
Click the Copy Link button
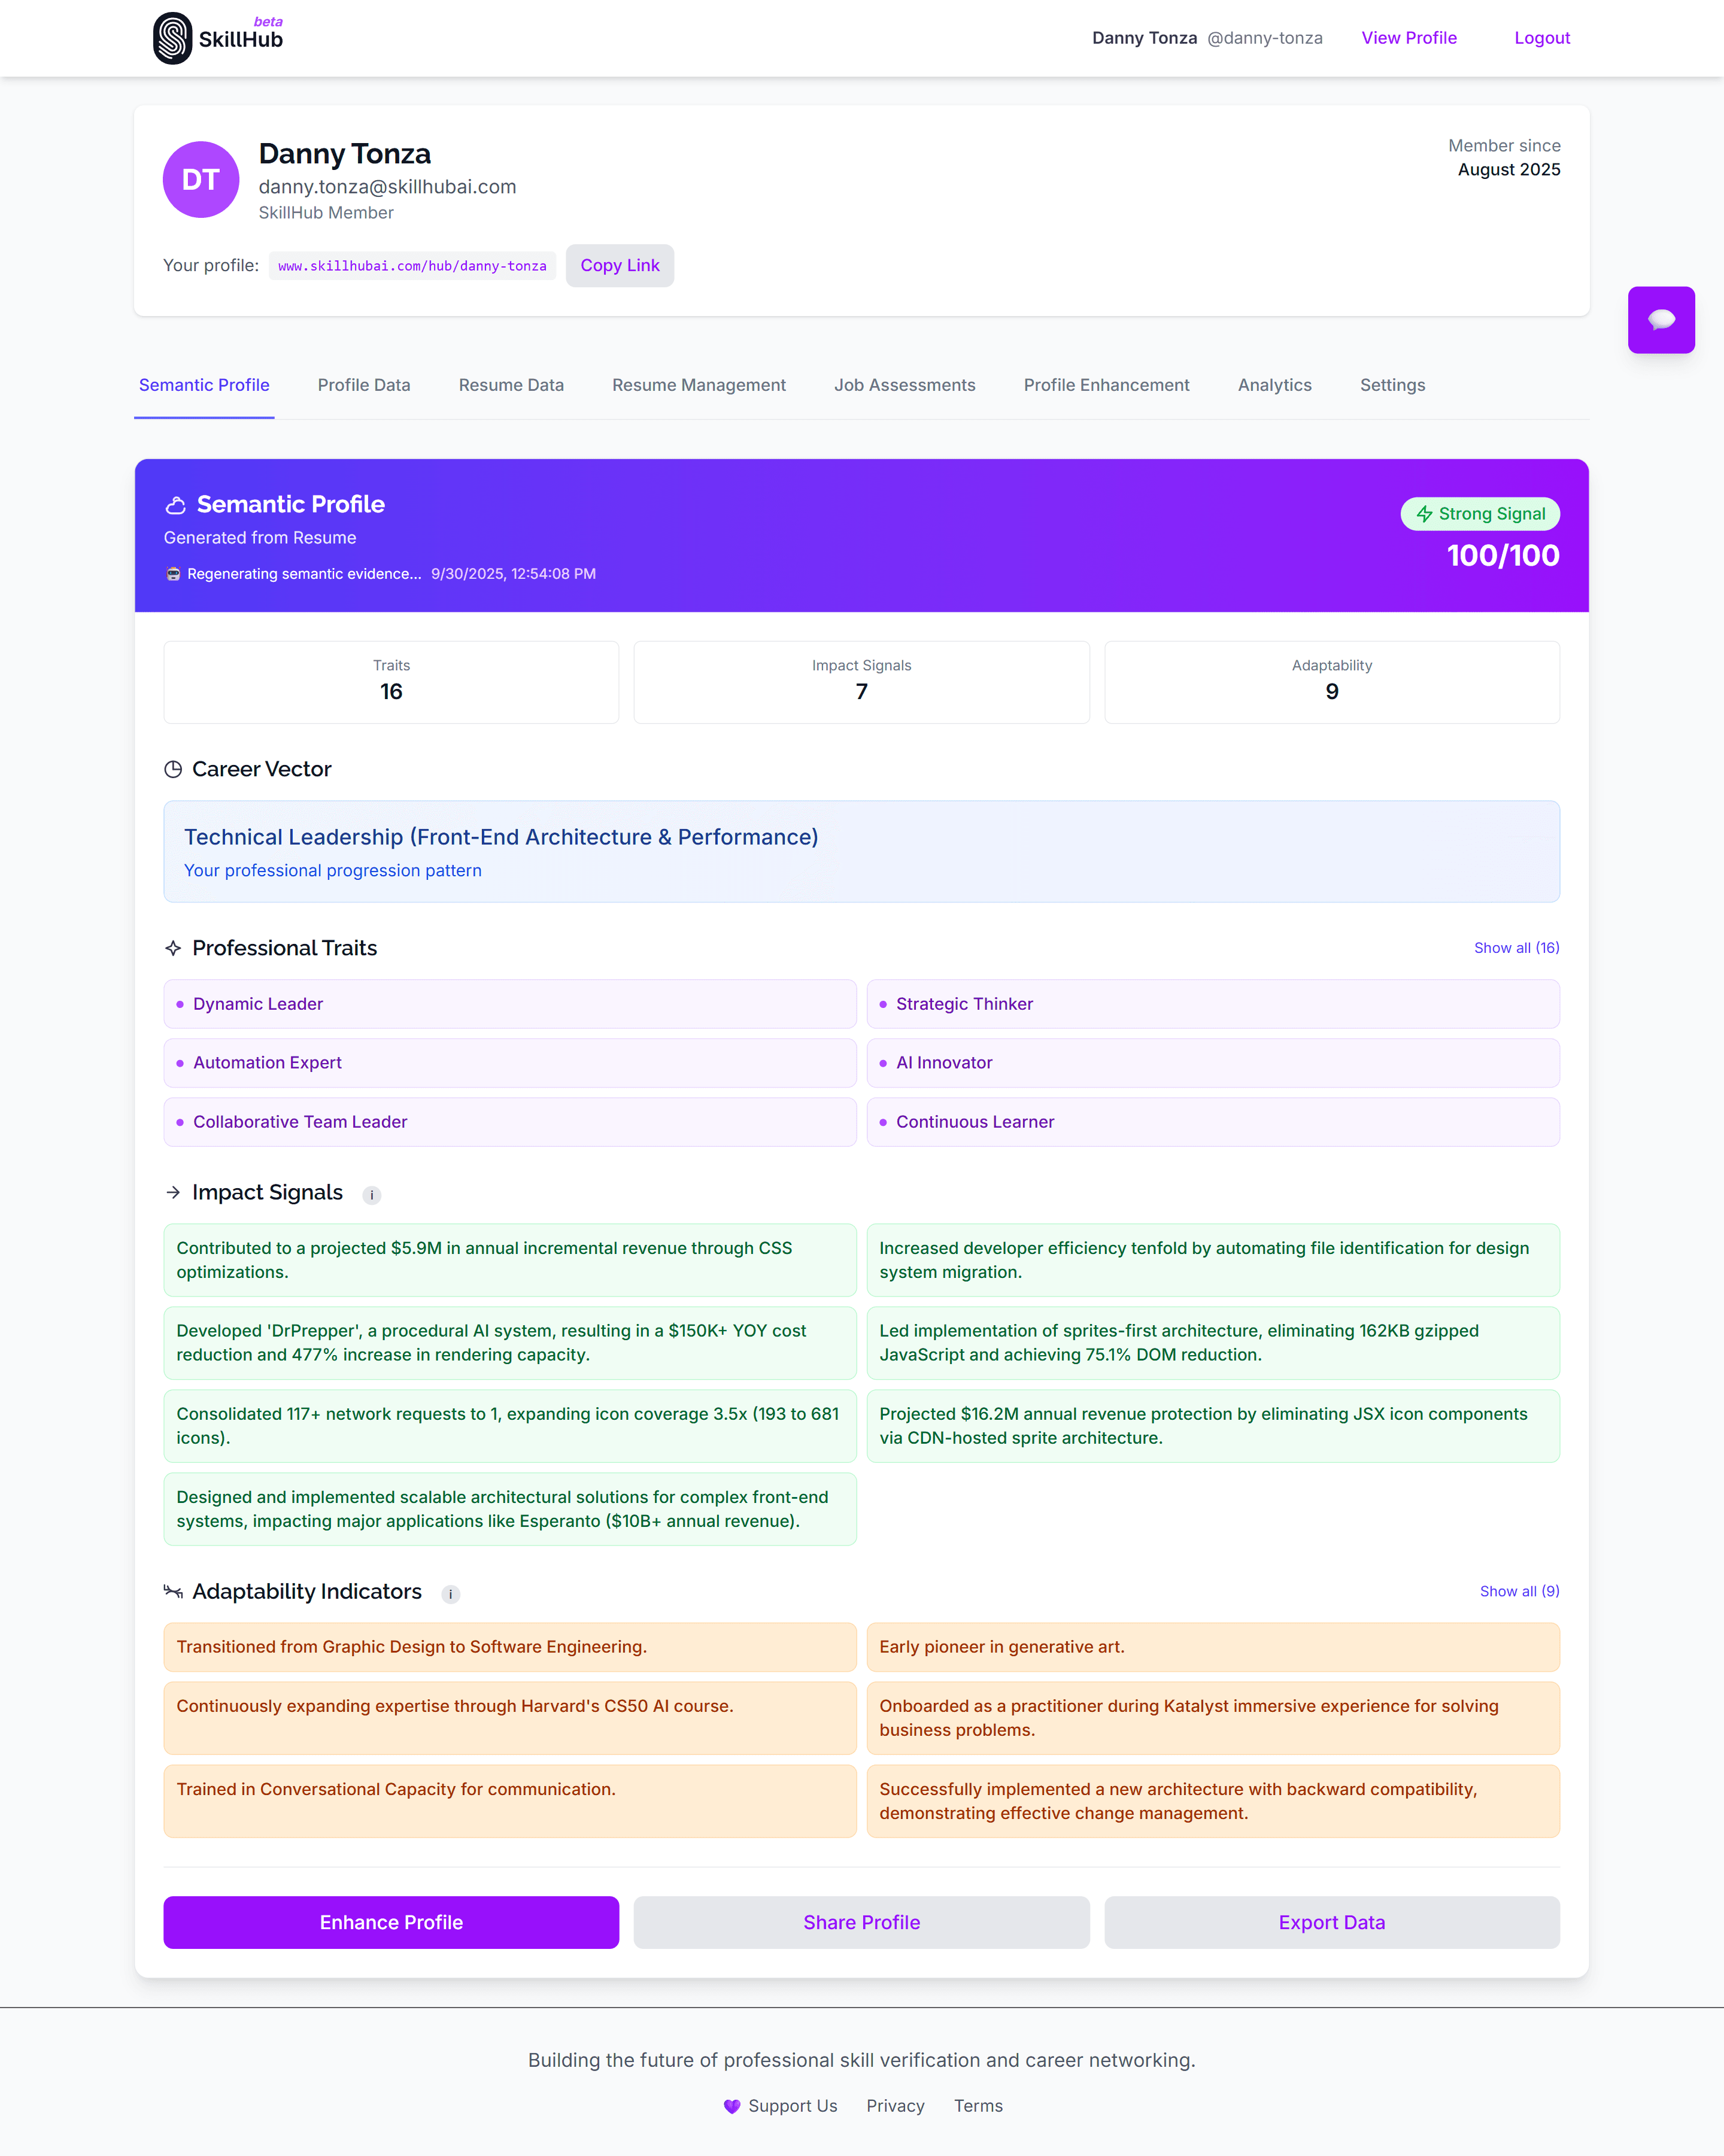click(x=619, y=265)
